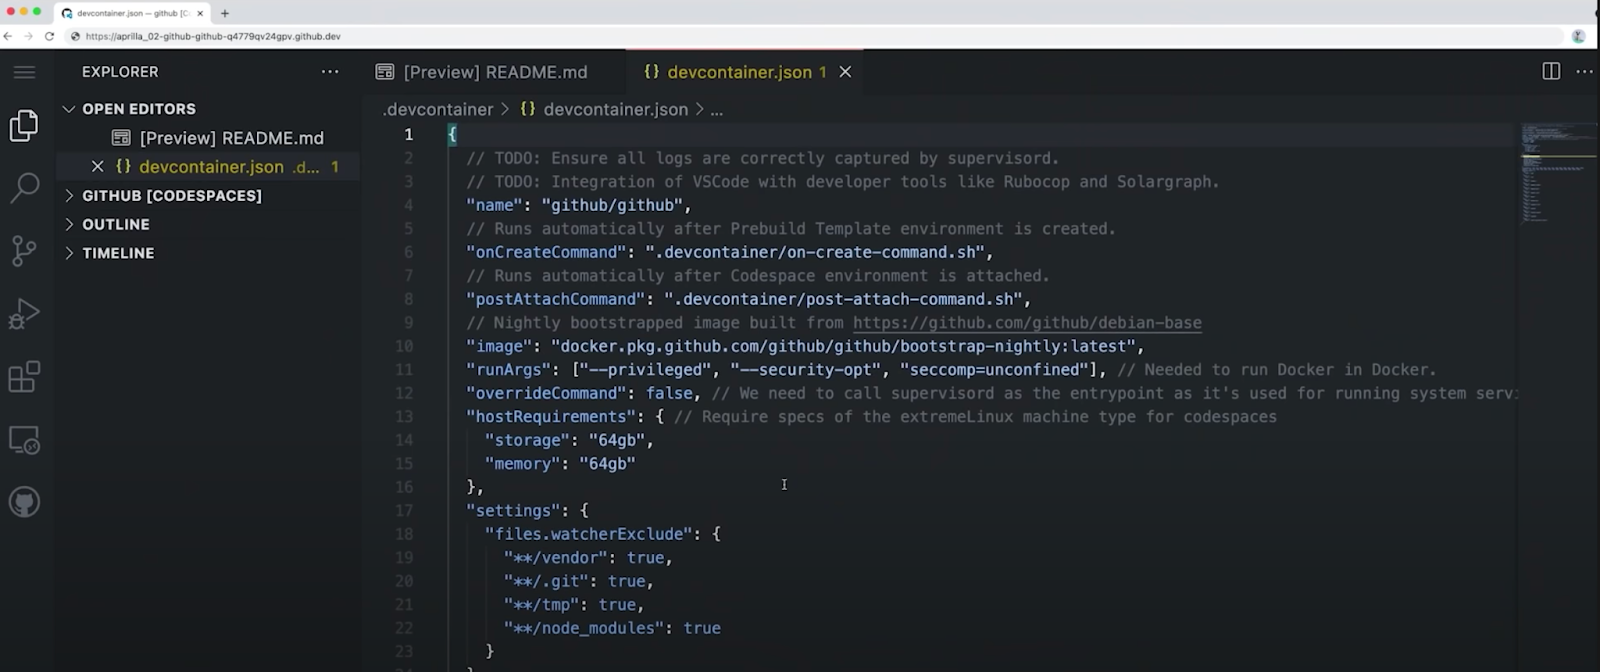1600x672 pixels.
Task: Close the browser tab
Action: (x=200, y=13)
